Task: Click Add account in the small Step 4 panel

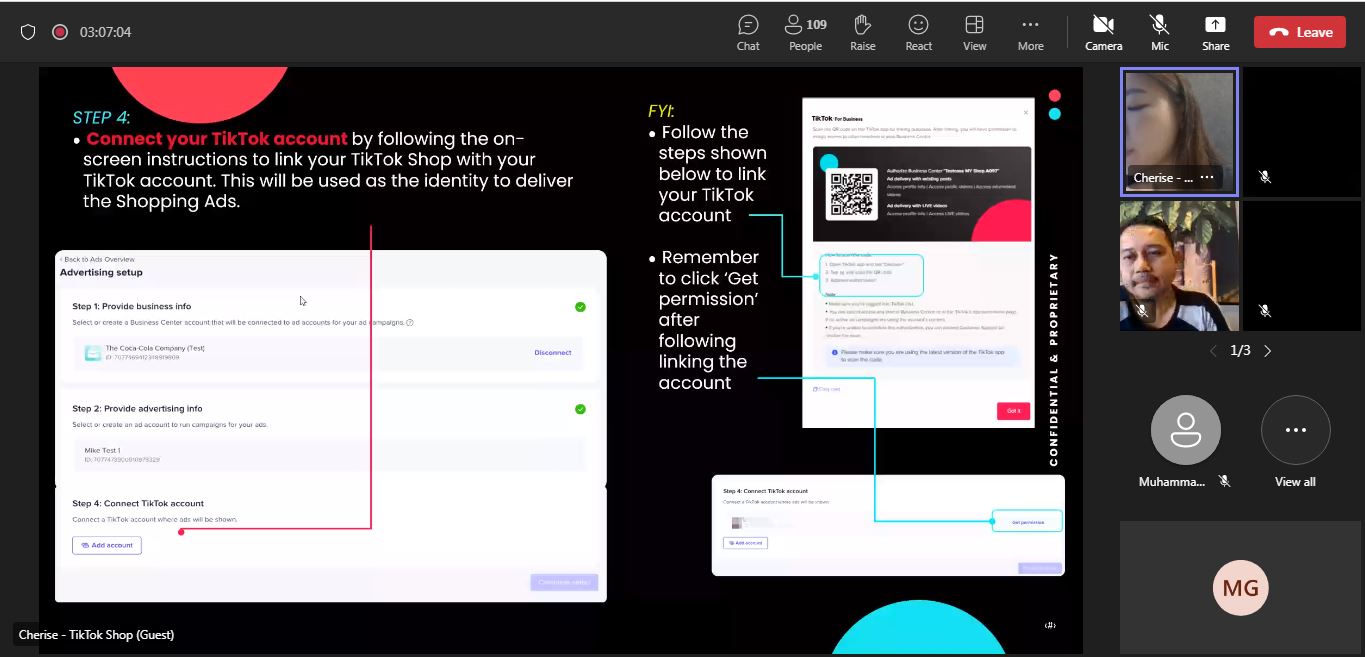Action: (745, 543)
